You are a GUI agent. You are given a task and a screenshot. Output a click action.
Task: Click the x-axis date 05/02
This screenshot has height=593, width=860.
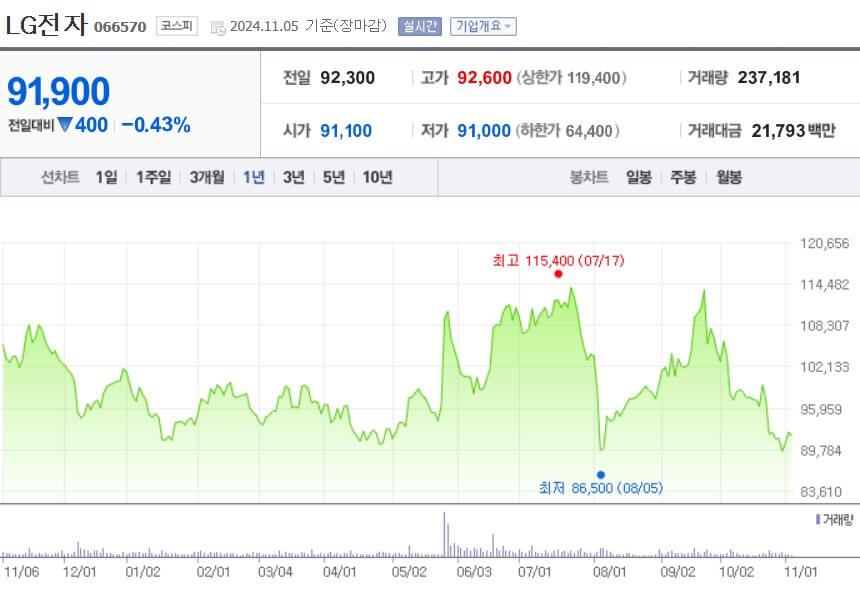pyautogui.click(x=409, y=572)
